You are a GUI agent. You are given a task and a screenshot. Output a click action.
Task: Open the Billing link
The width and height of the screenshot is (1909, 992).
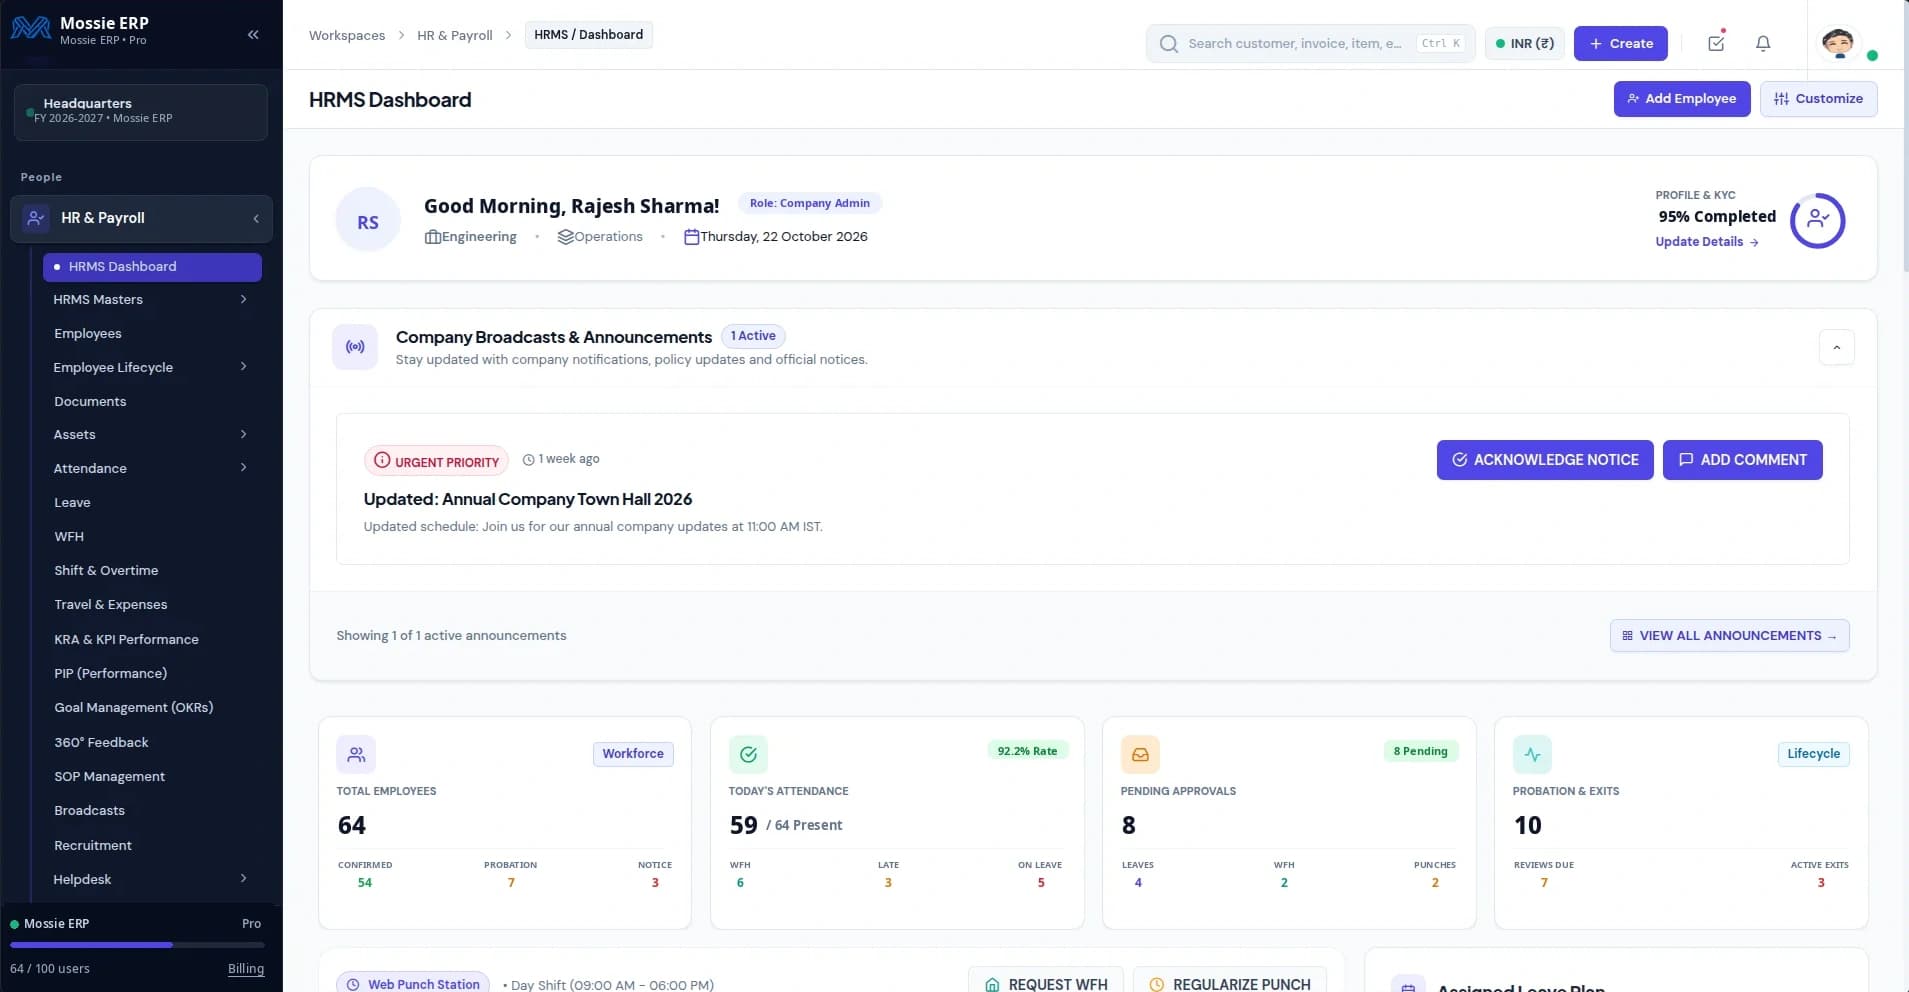245,969
